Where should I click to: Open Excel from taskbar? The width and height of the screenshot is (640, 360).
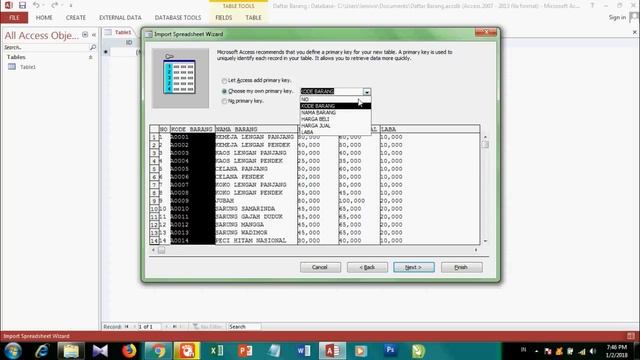point(217,351)
